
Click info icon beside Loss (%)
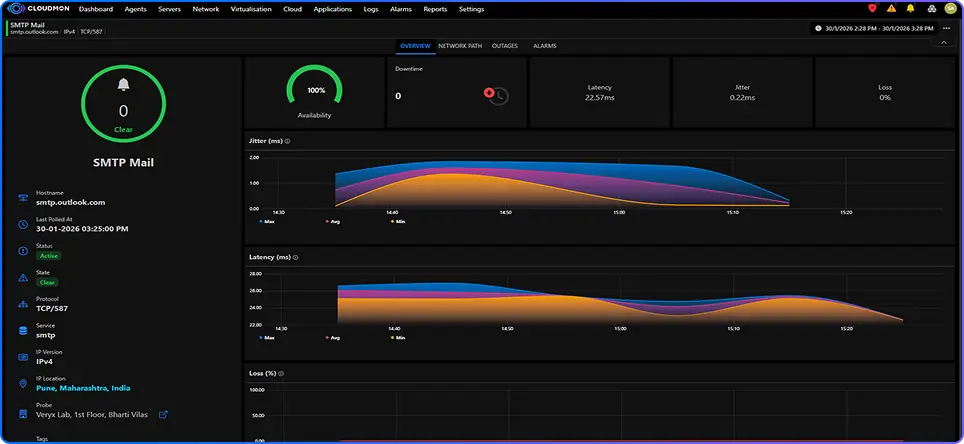(x=282, y=373)
